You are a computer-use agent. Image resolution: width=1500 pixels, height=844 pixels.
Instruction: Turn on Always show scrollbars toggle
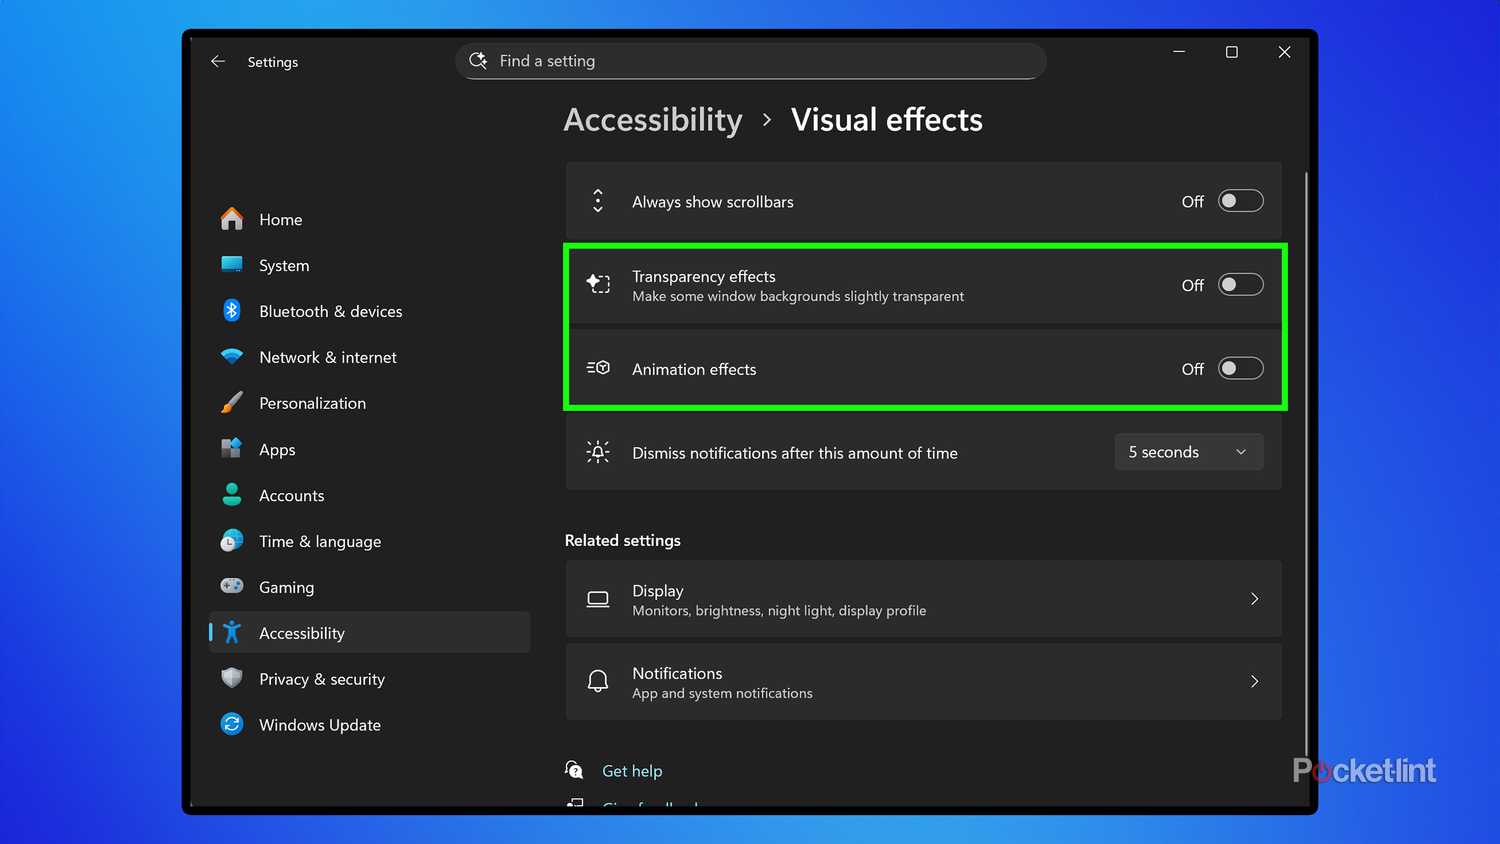[1240, 201]
